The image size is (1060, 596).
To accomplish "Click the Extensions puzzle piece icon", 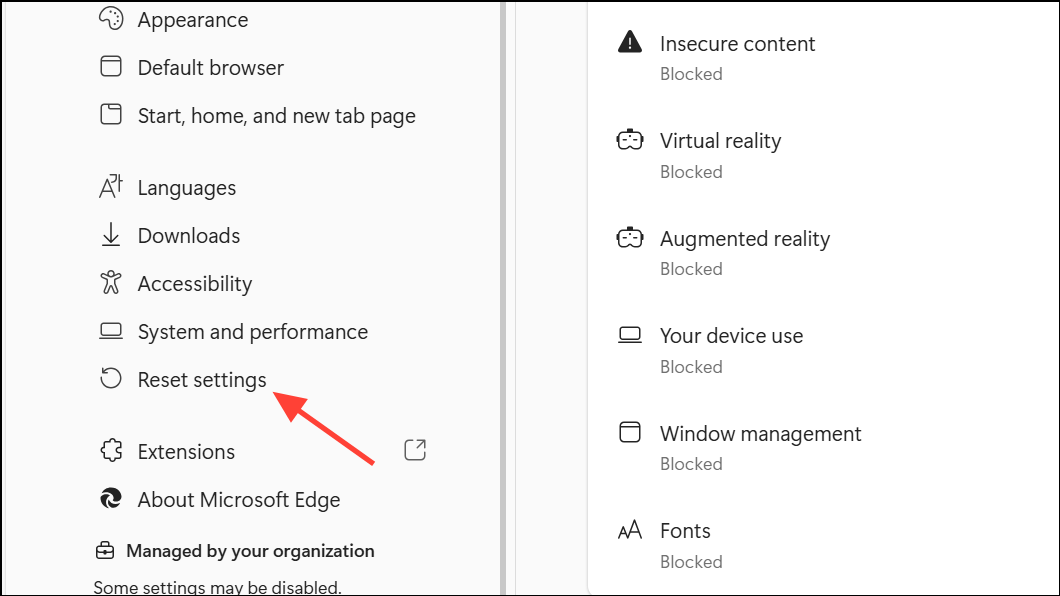I will click(x=110, y=451).
